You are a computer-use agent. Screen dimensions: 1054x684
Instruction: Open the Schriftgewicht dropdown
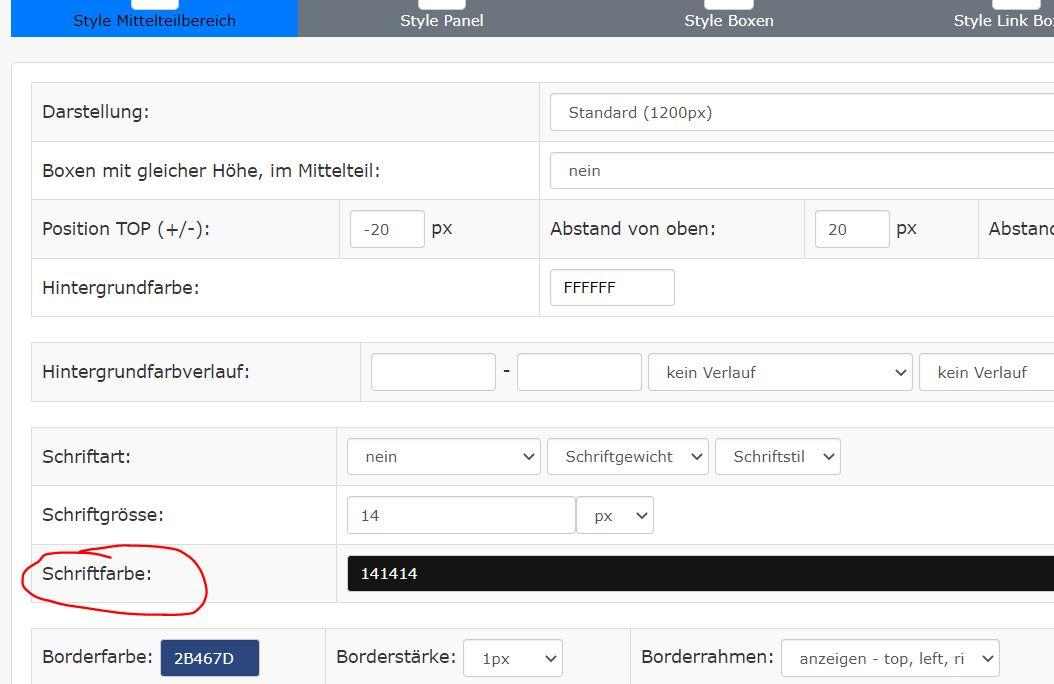pyautogui.click(x=627, y=456)
